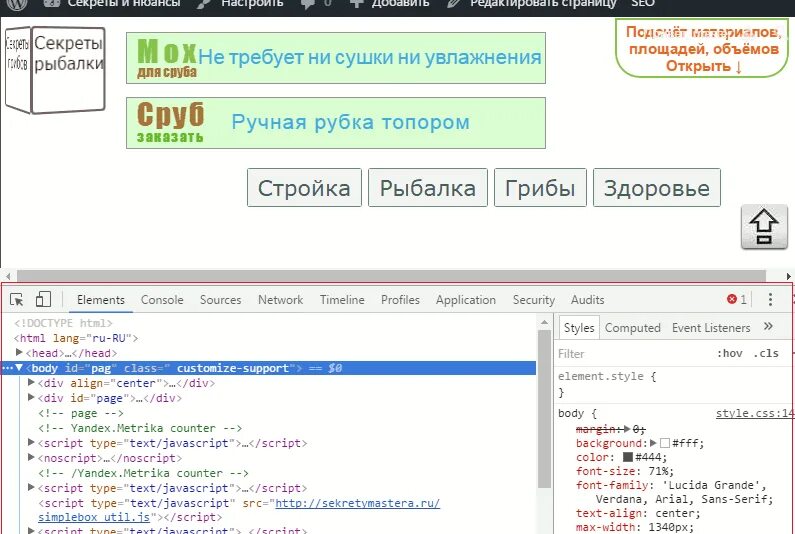Click the #444 color swatch
Image resolution: width=795 pixels, height=534 pixels.
click(628, 457)
